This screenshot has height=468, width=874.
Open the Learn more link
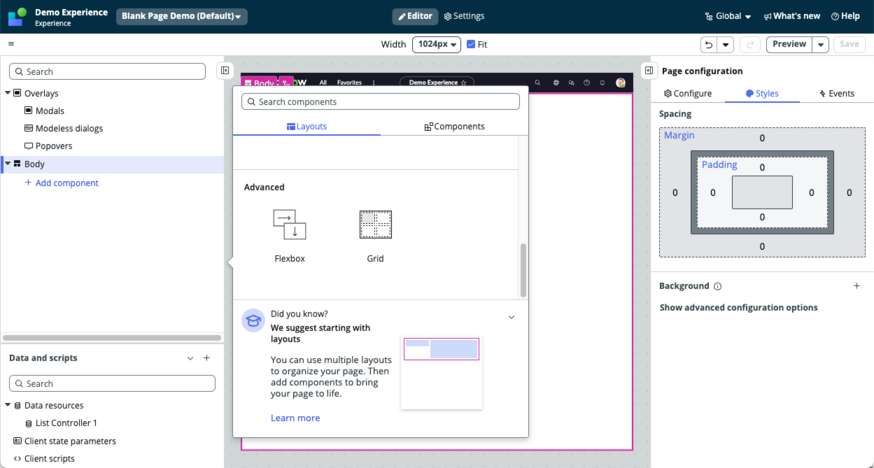[x=295, y=418]
